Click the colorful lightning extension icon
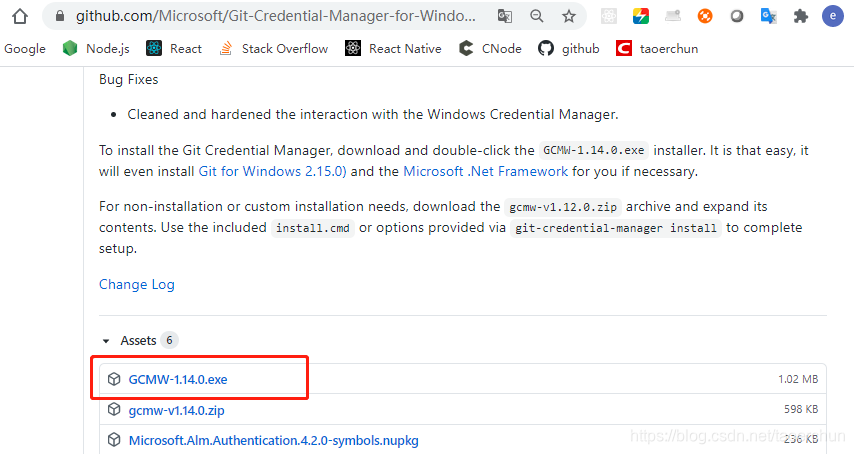This screenshot has width=854, height=454. [x=641, y=16]
